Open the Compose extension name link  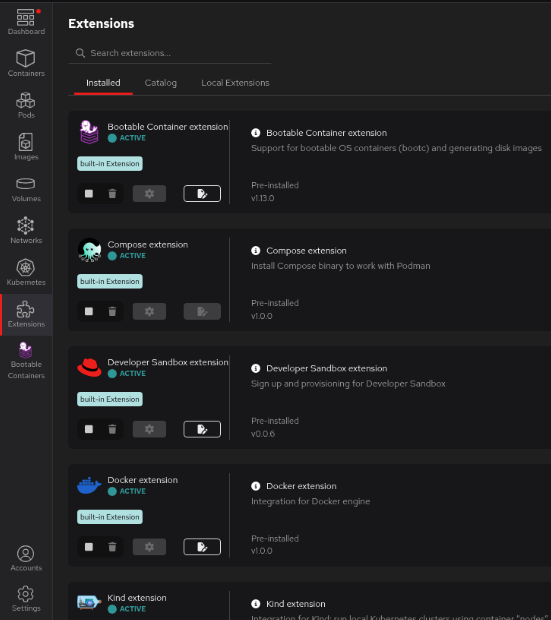(x=148, y=245)
